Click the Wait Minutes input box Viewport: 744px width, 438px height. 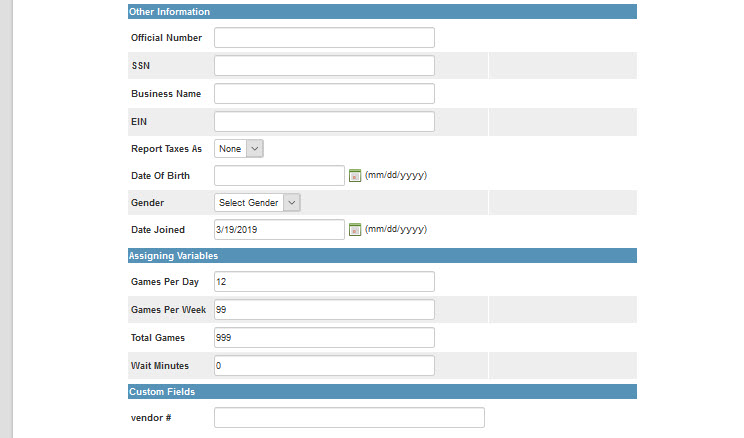(x=324, y=366)
